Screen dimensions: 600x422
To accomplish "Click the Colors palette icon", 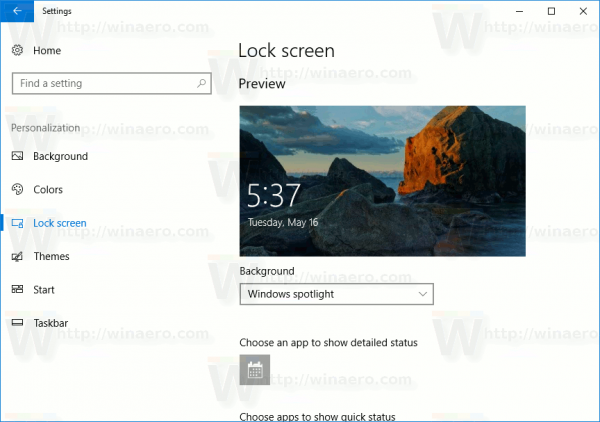I will coord(17,189).
